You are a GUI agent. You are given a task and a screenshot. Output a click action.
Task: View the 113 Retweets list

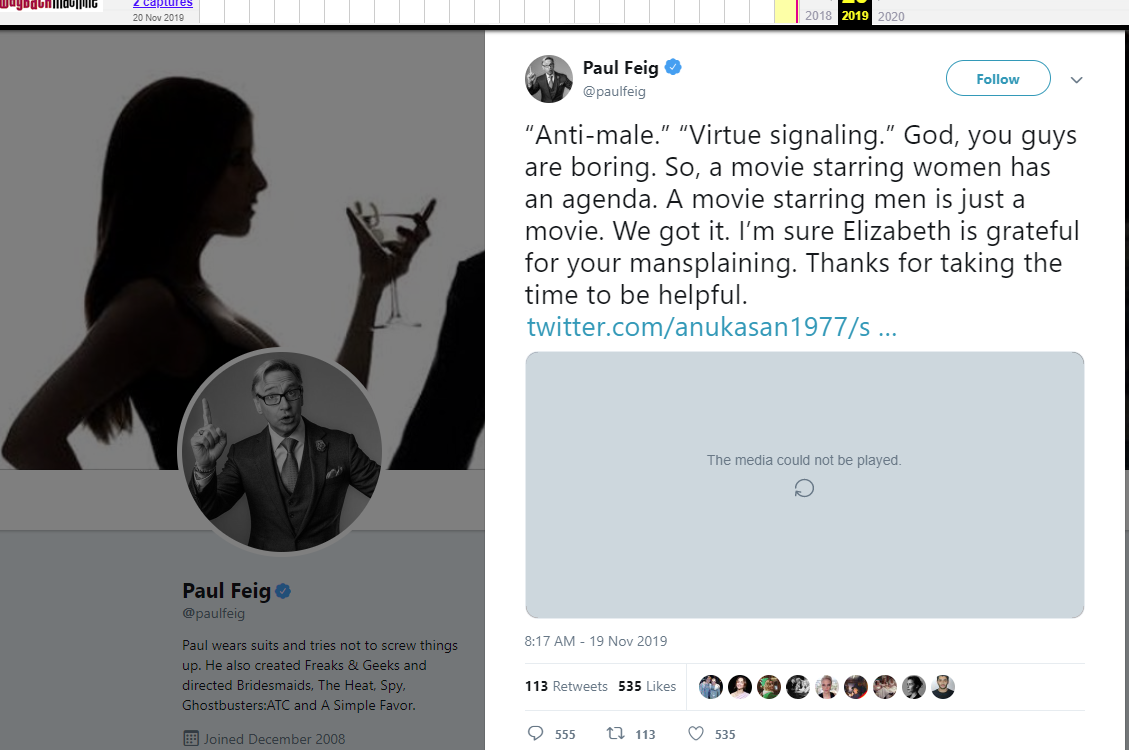click(x=566, y=686)
